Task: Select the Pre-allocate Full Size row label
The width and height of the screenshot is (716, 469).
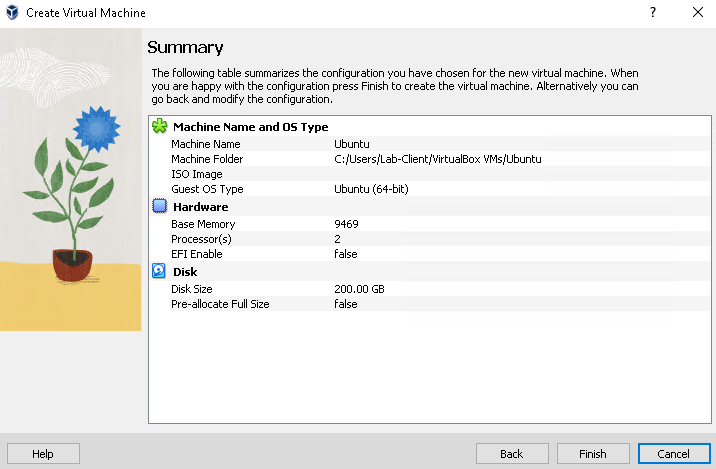Action: [220, 304]
